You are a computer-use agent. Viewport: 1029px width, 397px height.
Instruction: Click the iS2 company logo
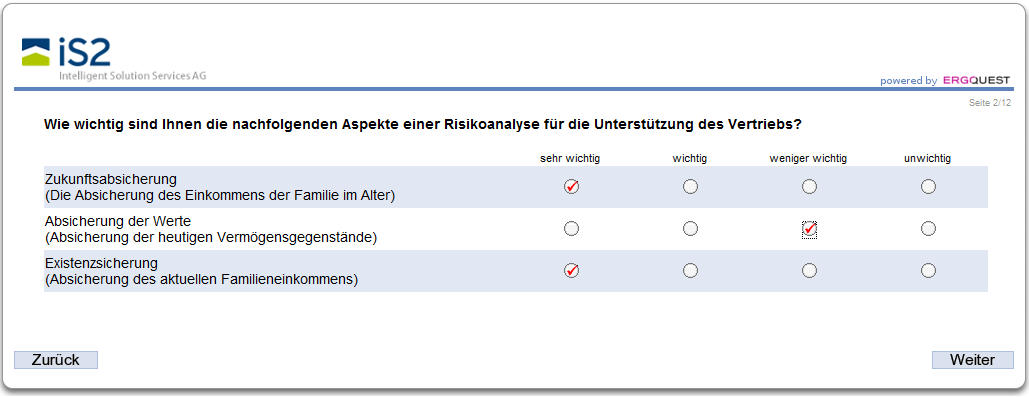tap(114, 59)
